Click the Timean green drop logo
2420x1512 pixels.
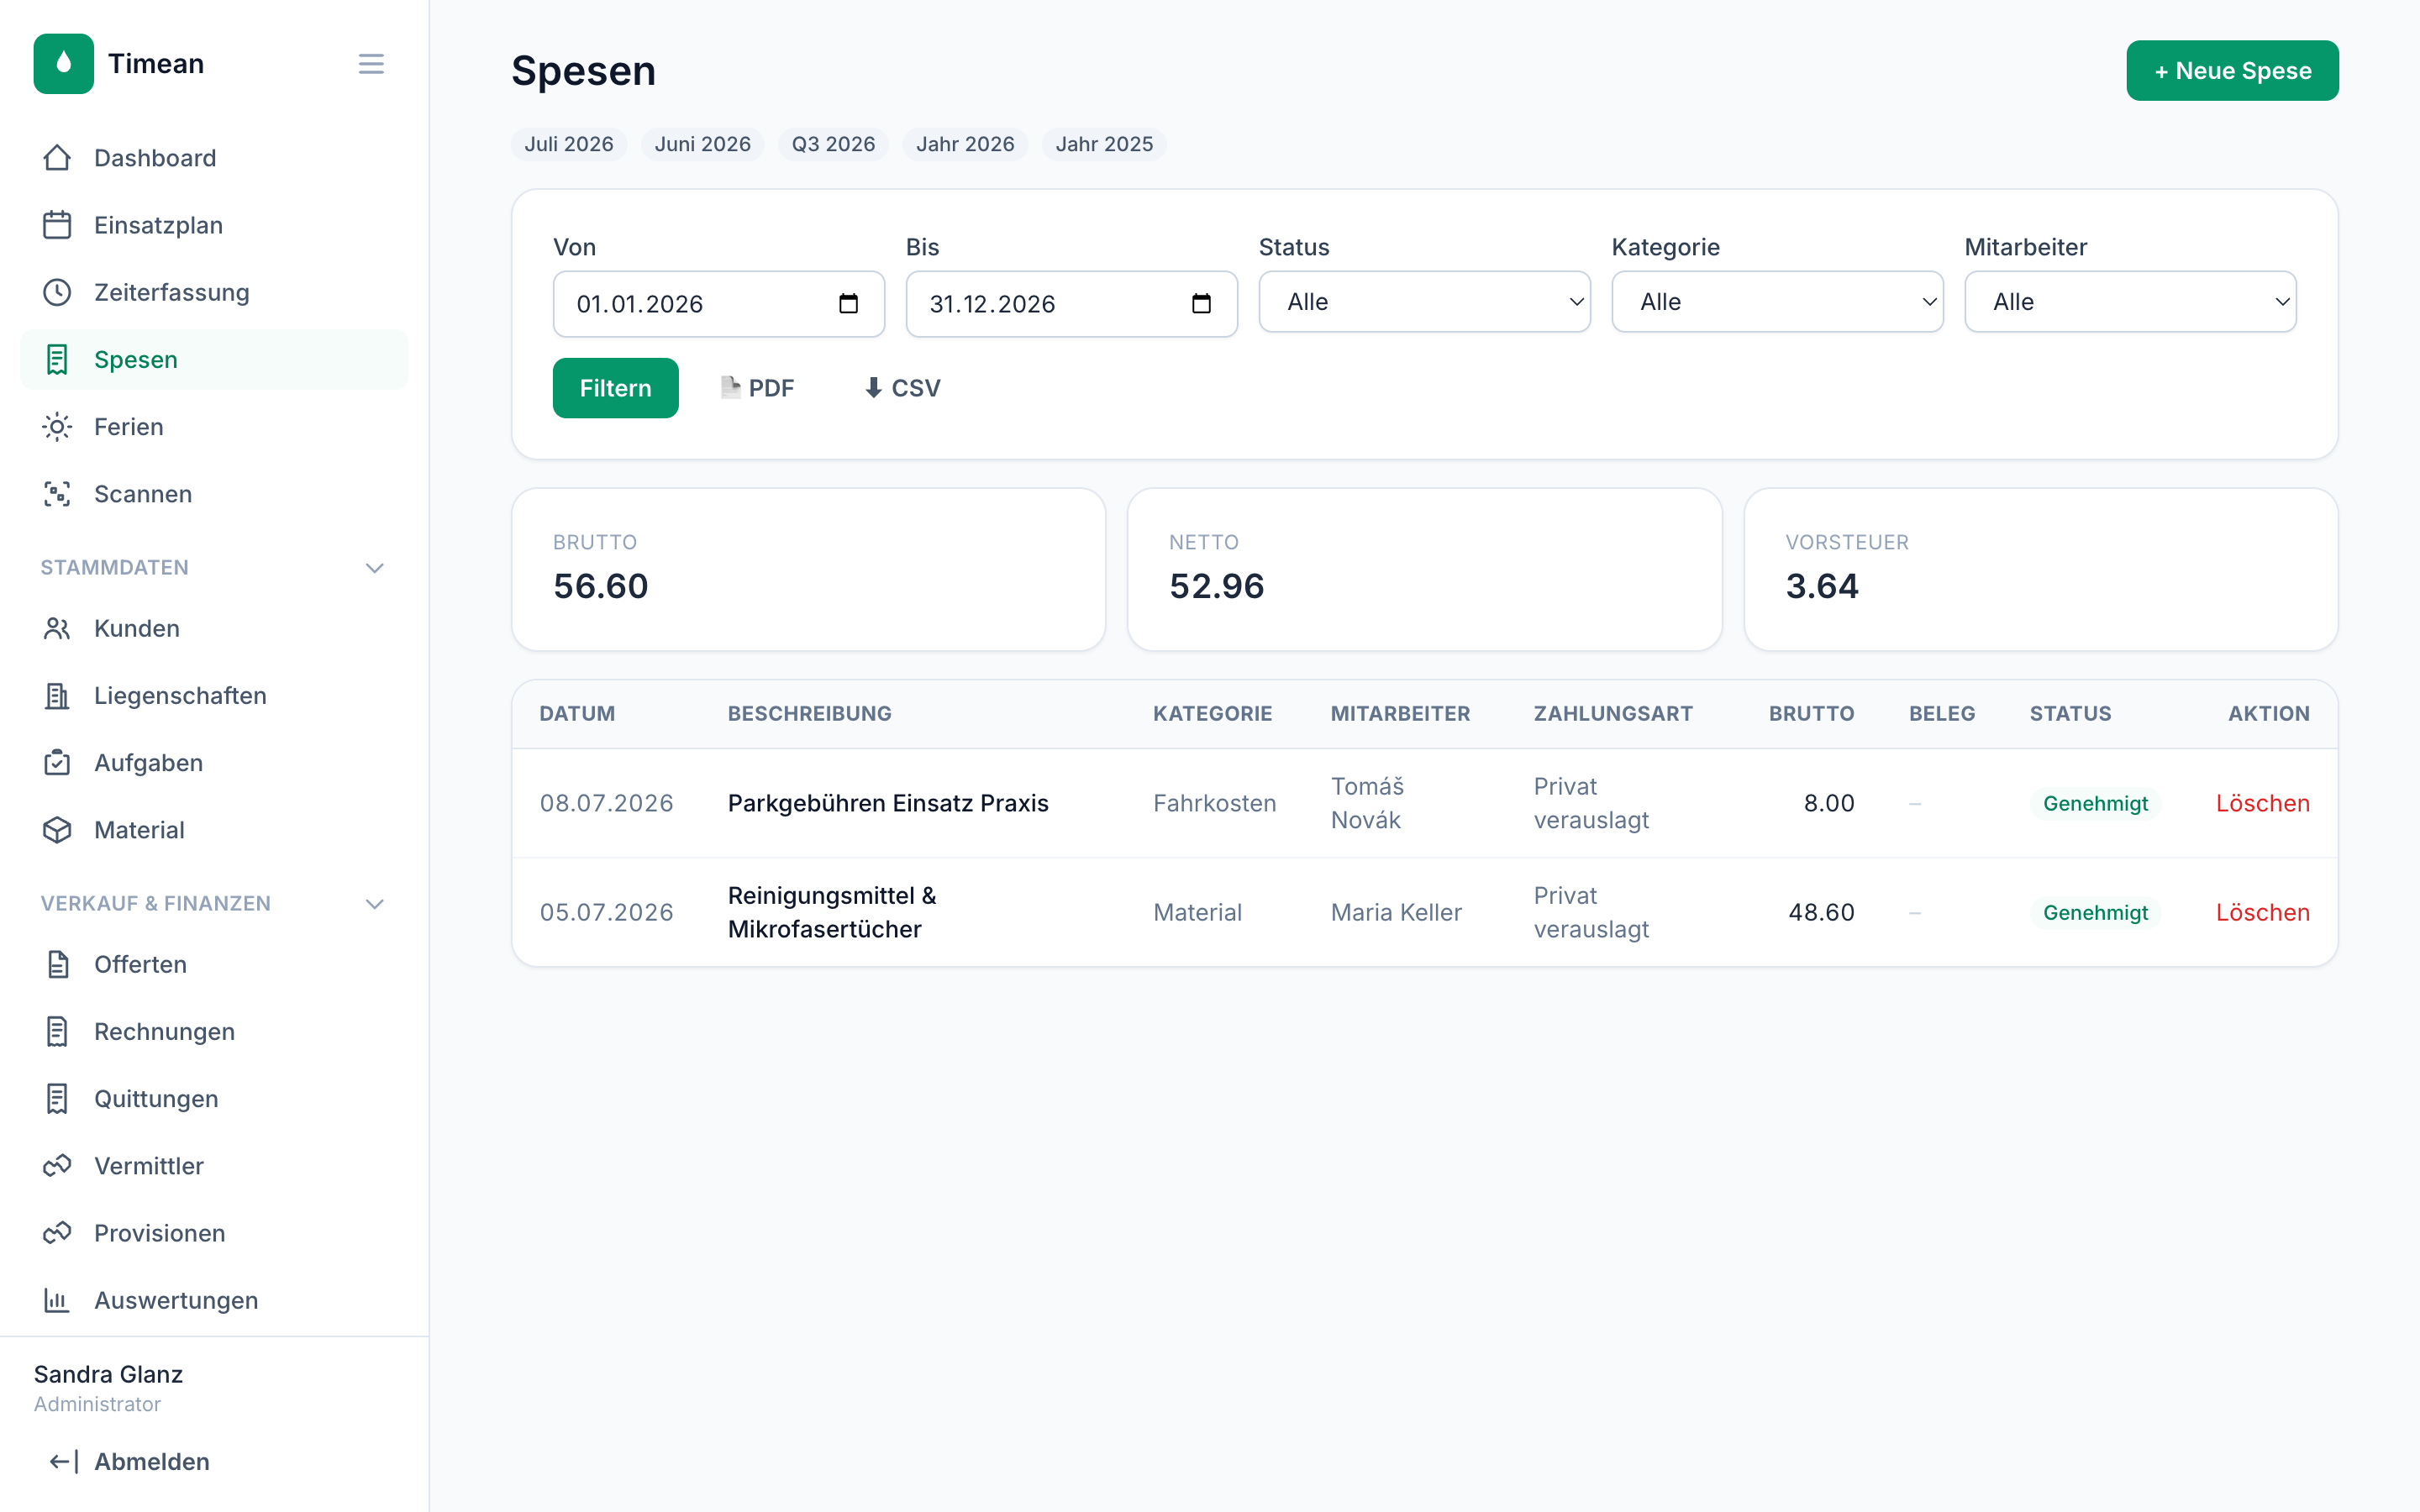click(x=64, y=64)
